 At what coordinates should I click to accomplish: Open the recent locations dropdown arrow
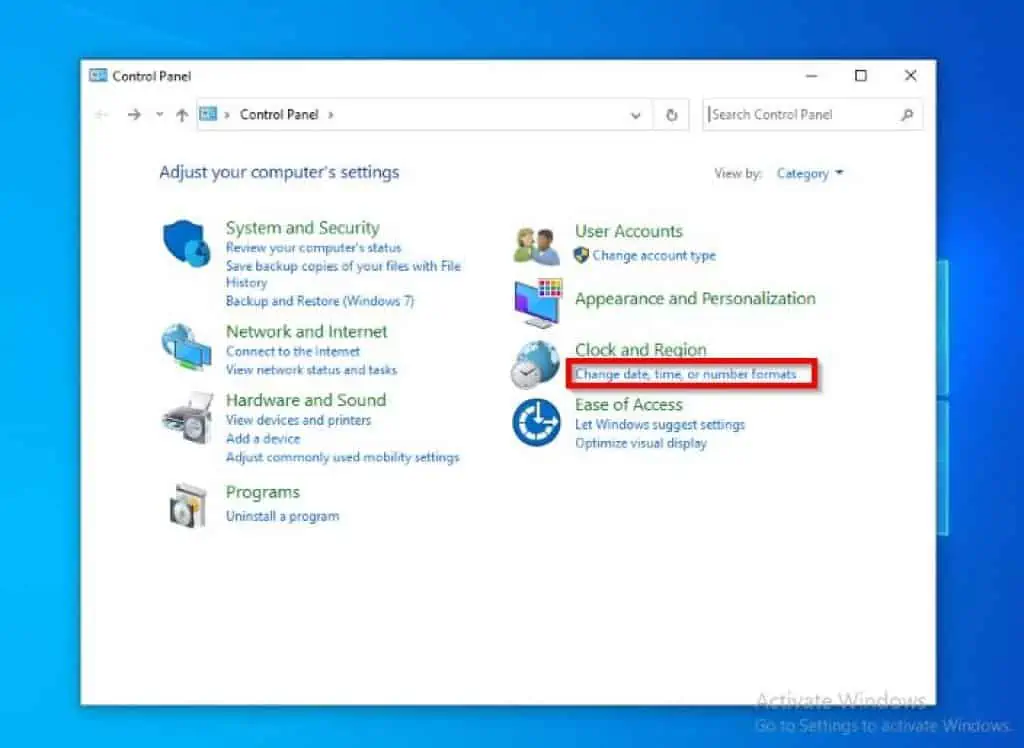pyautogui.click(x=159, y=115)
